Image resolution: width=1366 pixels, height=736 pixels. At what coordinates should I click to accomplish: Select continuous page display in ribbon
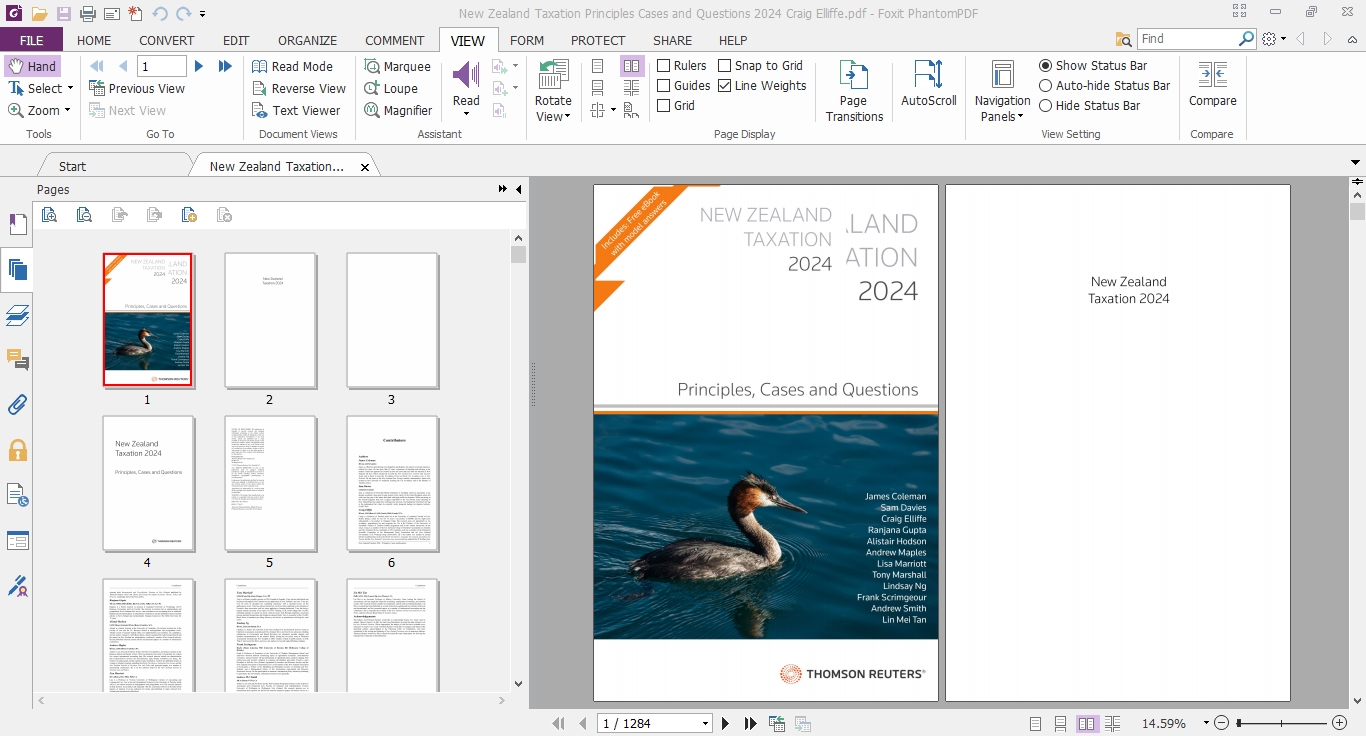598,88
